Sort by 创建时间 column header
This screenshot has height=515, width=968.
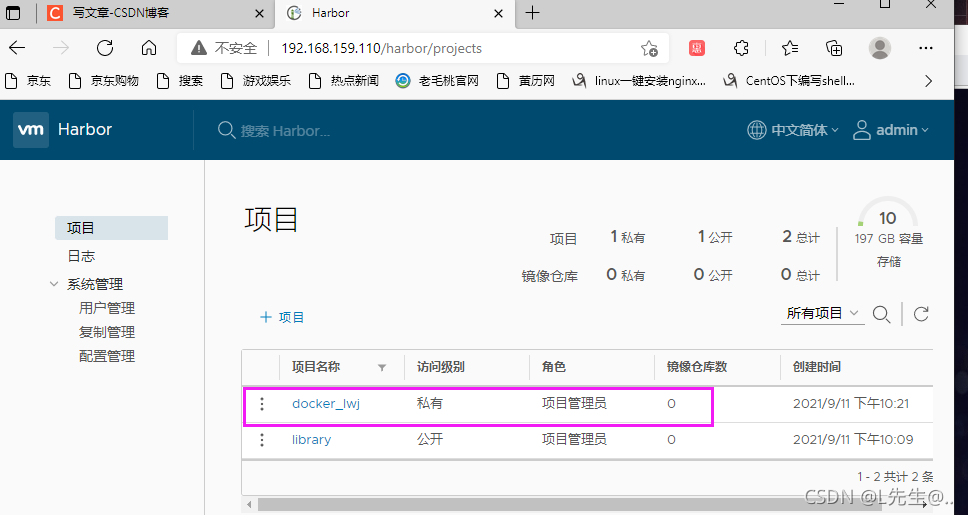[x=816, y=367]
